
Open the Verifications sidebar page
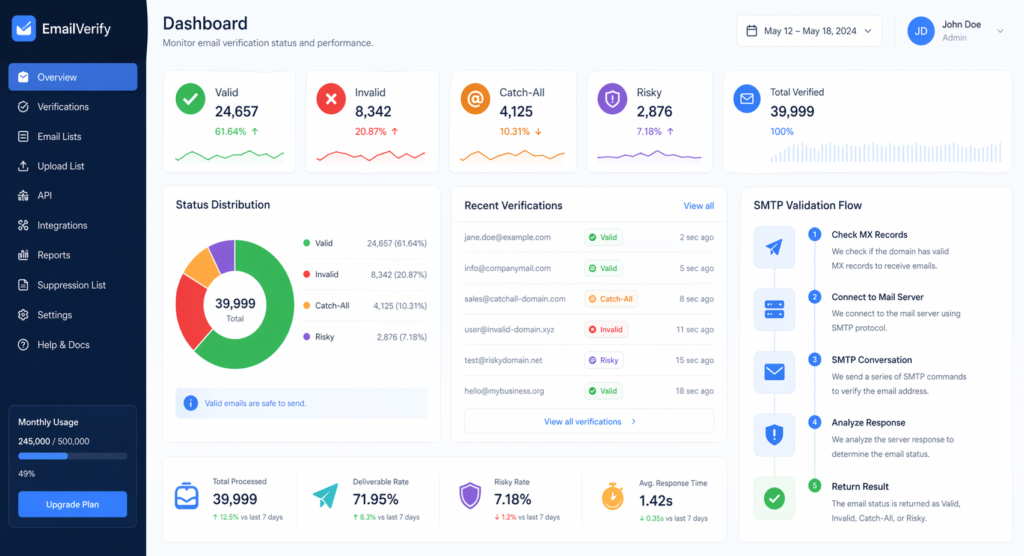(63, 107)
